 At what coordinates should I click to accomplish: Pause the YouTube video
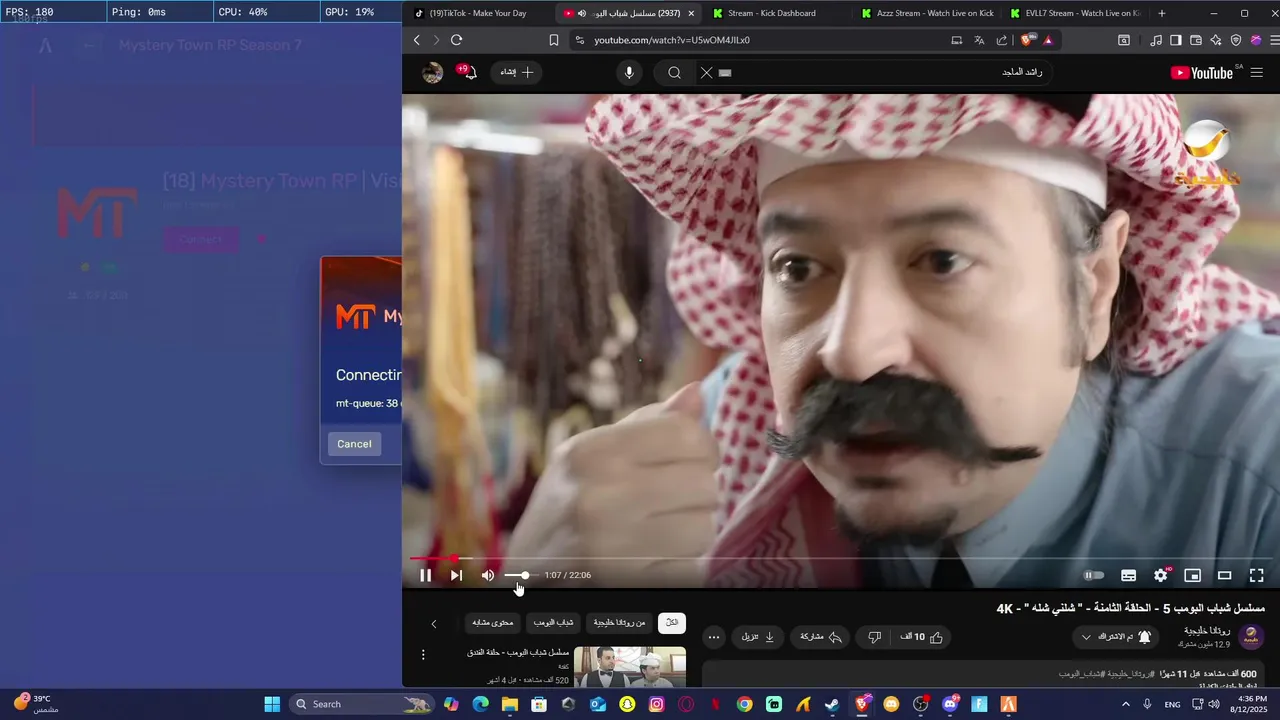(x=425, y=575)
